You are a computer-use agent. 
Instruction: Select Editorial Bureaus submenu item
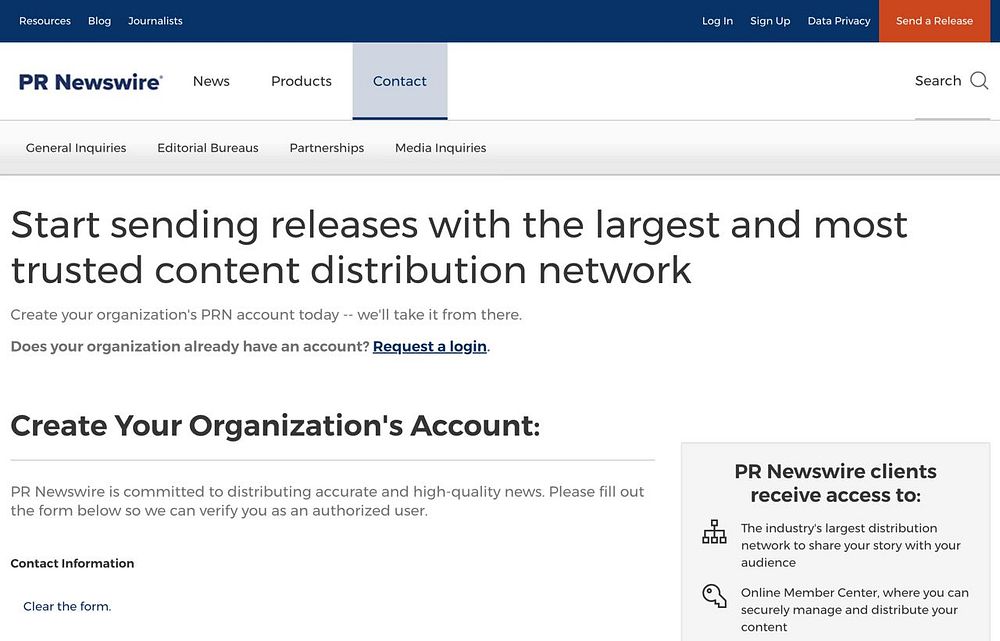(x=208, y=148)
